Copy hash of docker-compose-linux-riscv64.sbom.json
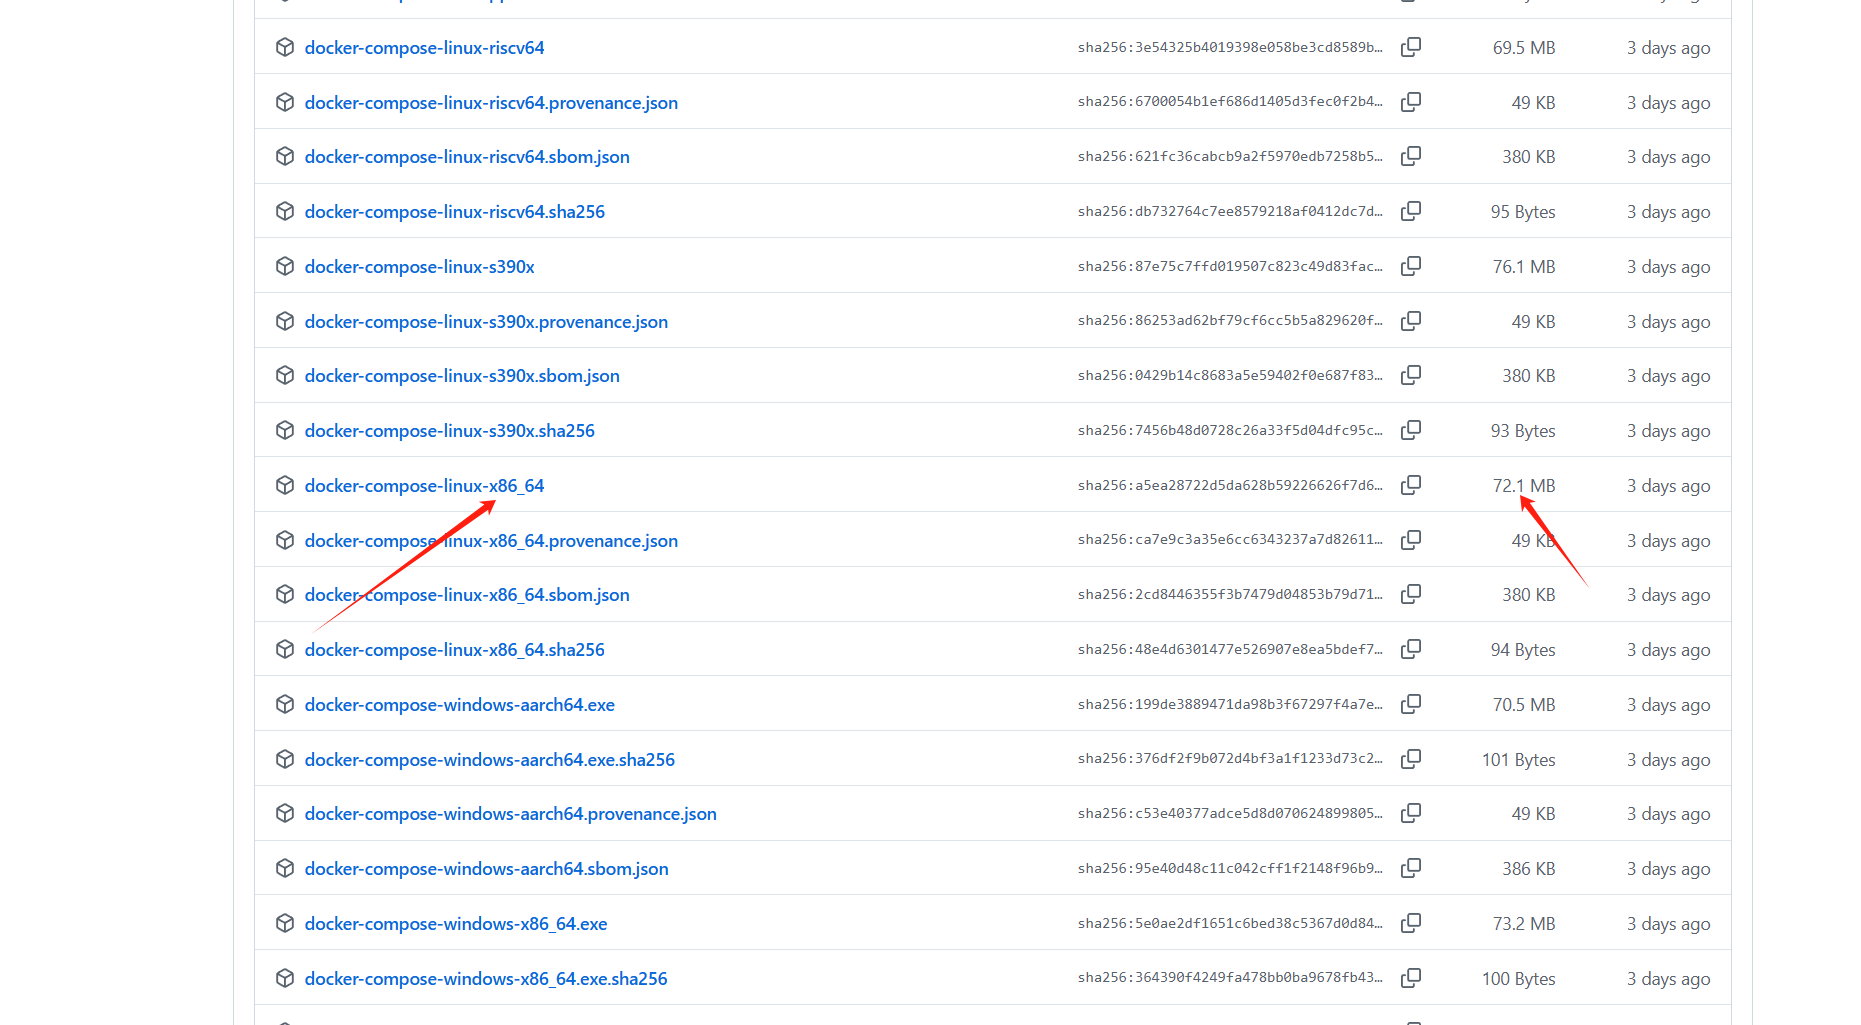 pos(1411,156)
